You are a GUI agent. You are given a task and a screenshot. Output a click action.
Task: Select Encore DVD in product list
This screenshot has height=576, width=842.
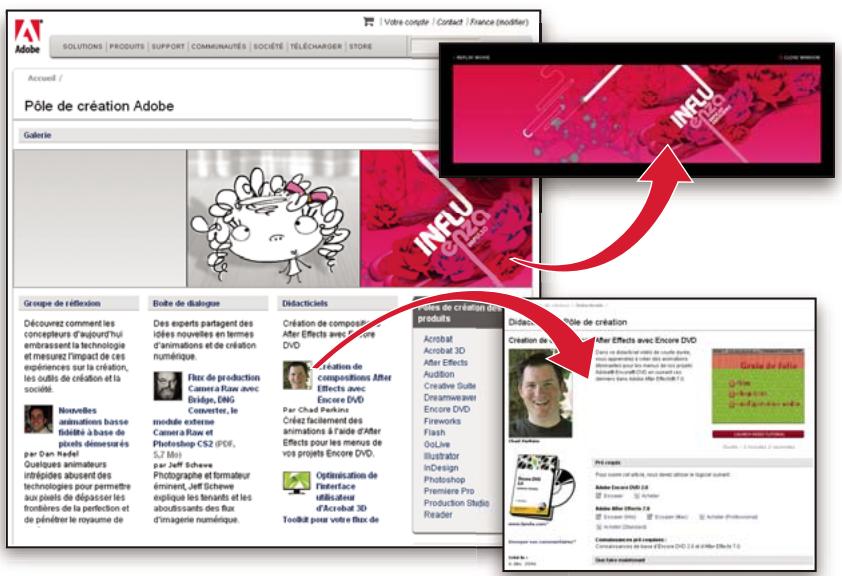(x=447, y=410)
